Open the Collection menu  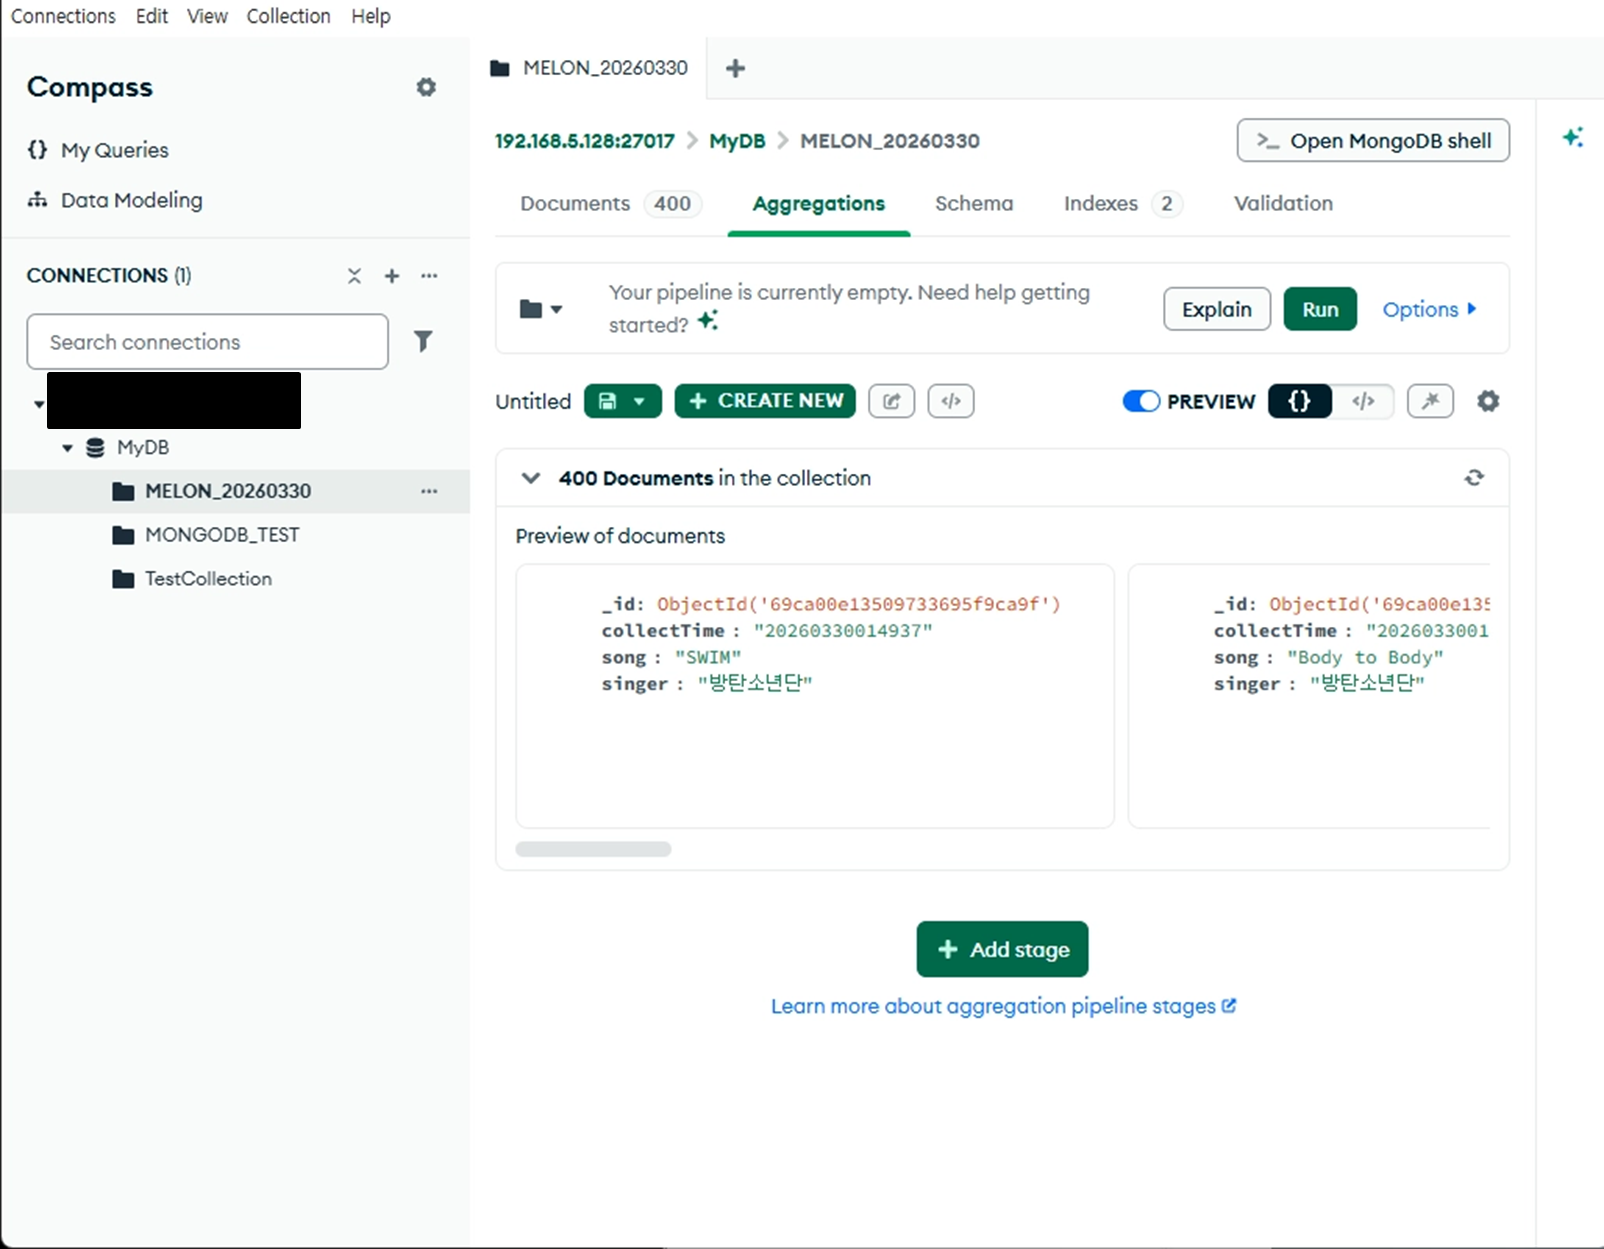coord(288,16)
